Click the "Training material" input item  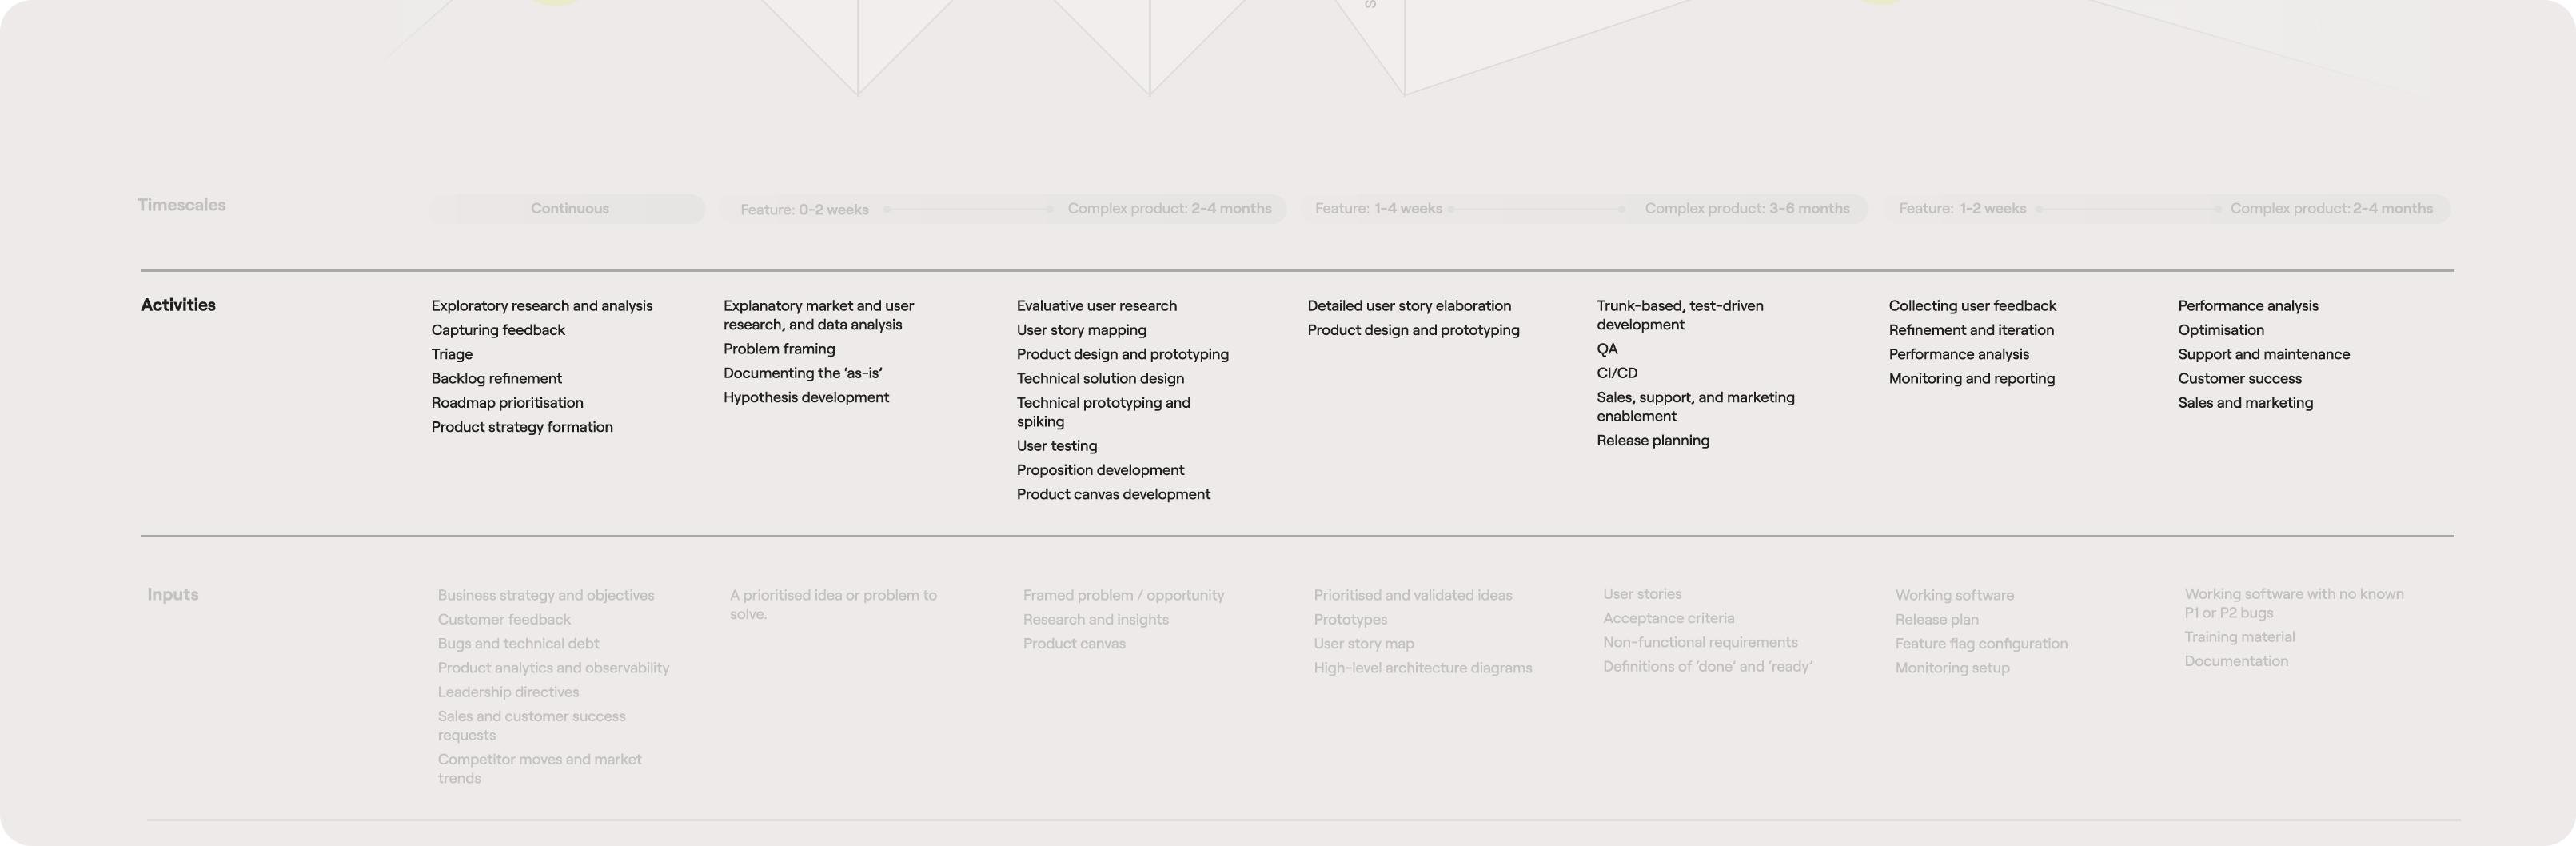coord(2239,637)
